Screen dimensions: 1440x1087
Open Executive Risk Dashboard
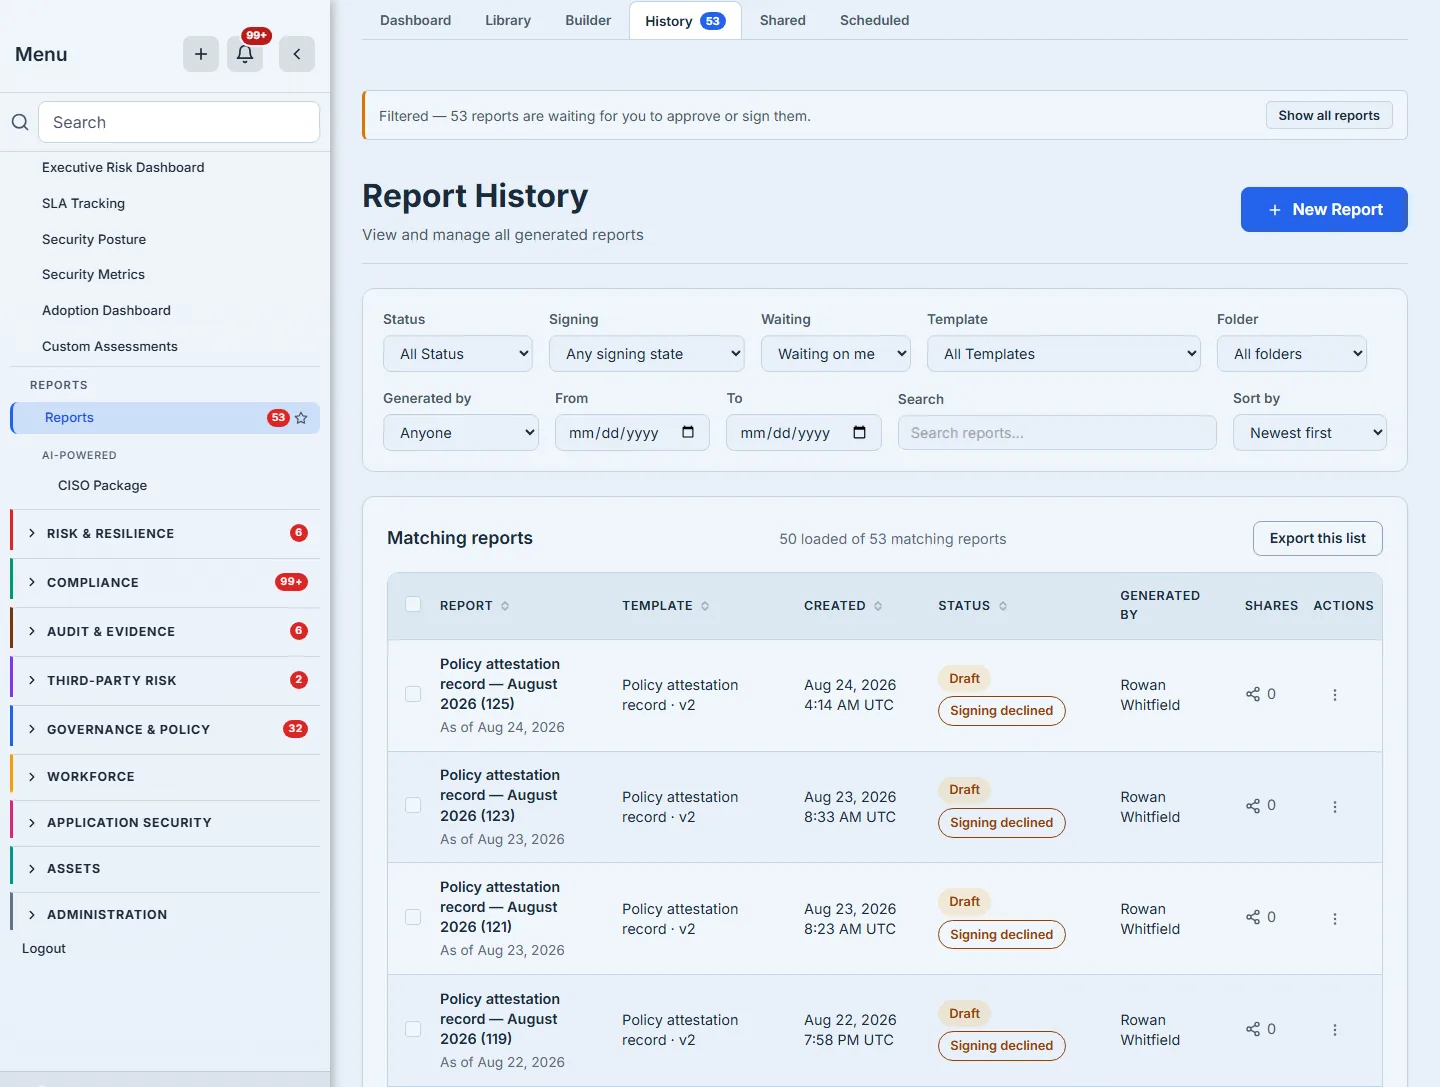[123, 168]
